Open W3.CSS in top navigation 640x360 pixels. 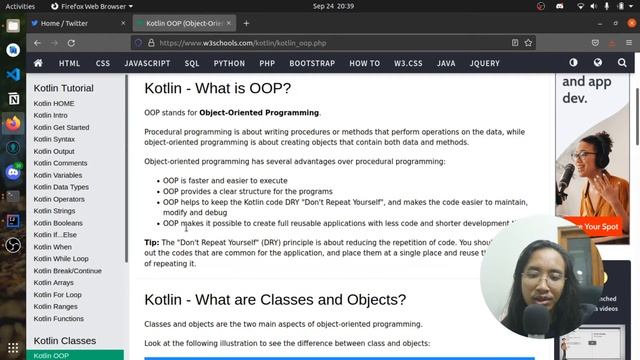pos(408,63)
